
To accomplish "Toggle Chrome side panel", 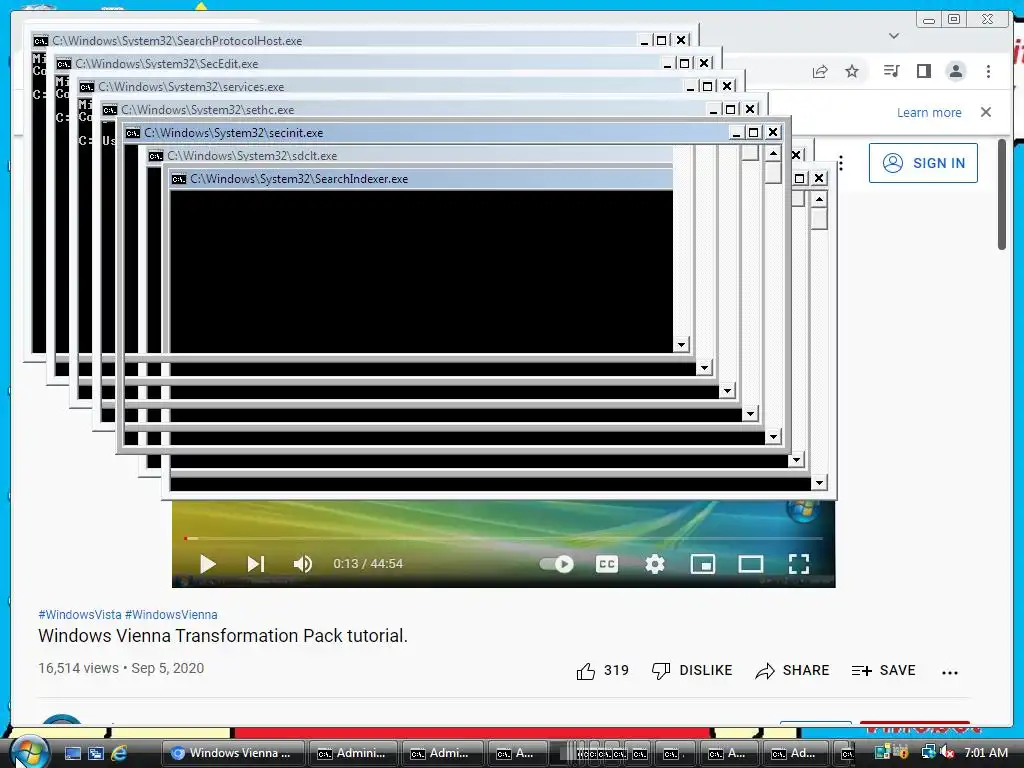I will (x=923, y=71).
